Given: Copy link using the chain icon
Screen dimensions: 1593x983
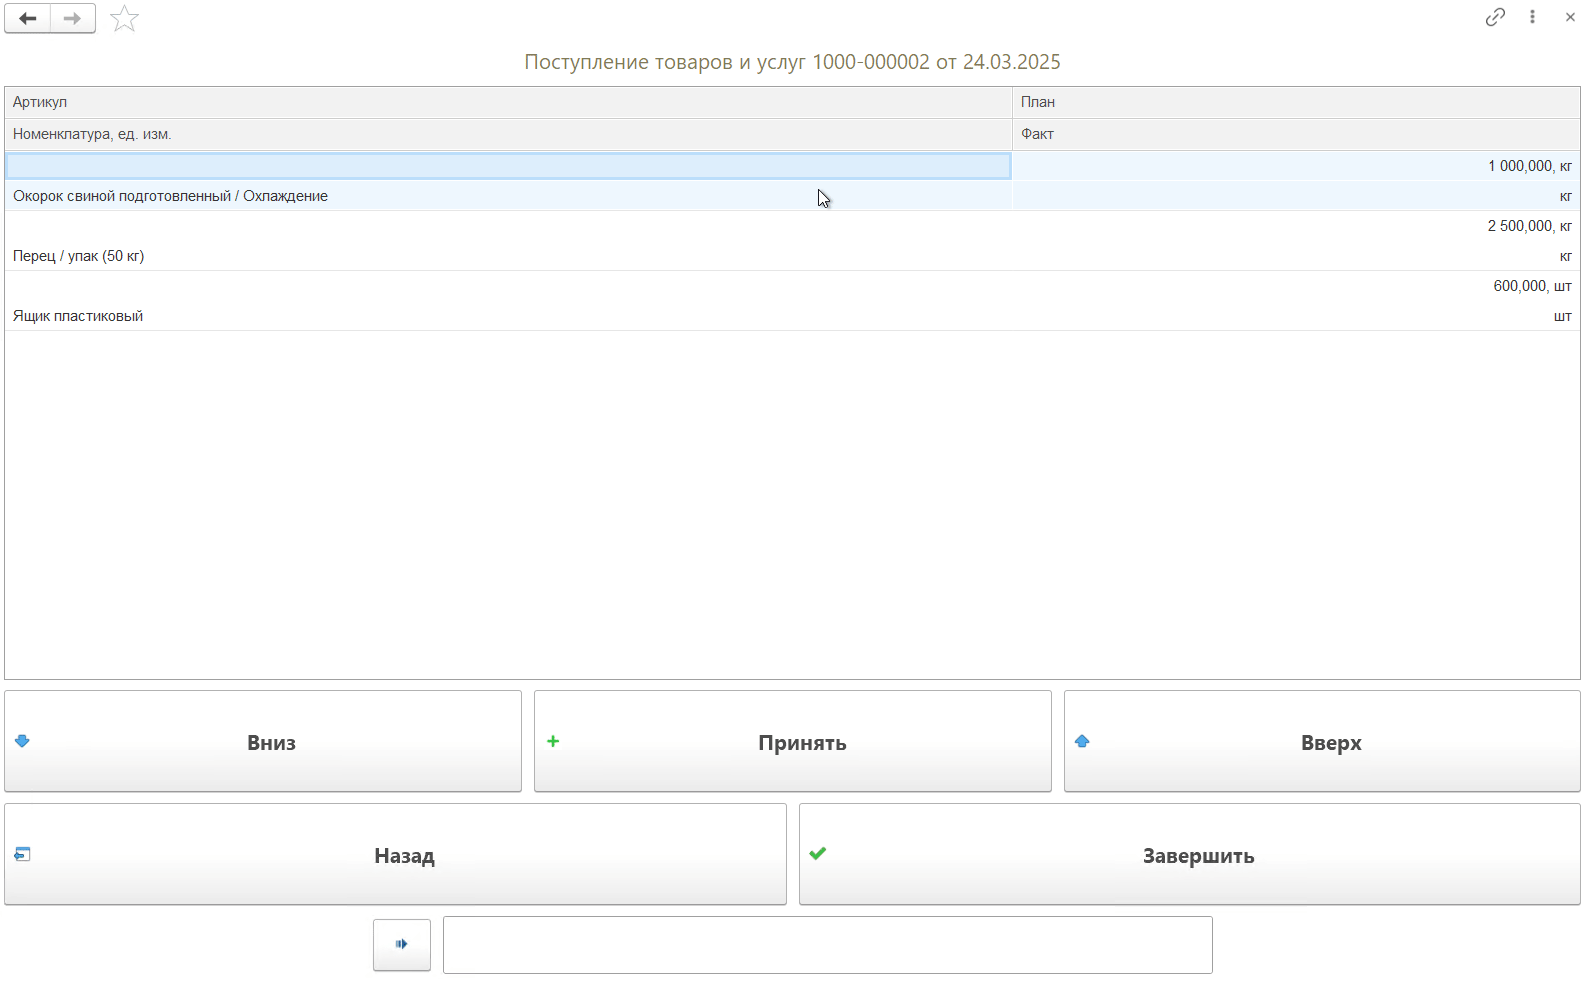Looking at the screenshot, I should [x=1494, y=17].
